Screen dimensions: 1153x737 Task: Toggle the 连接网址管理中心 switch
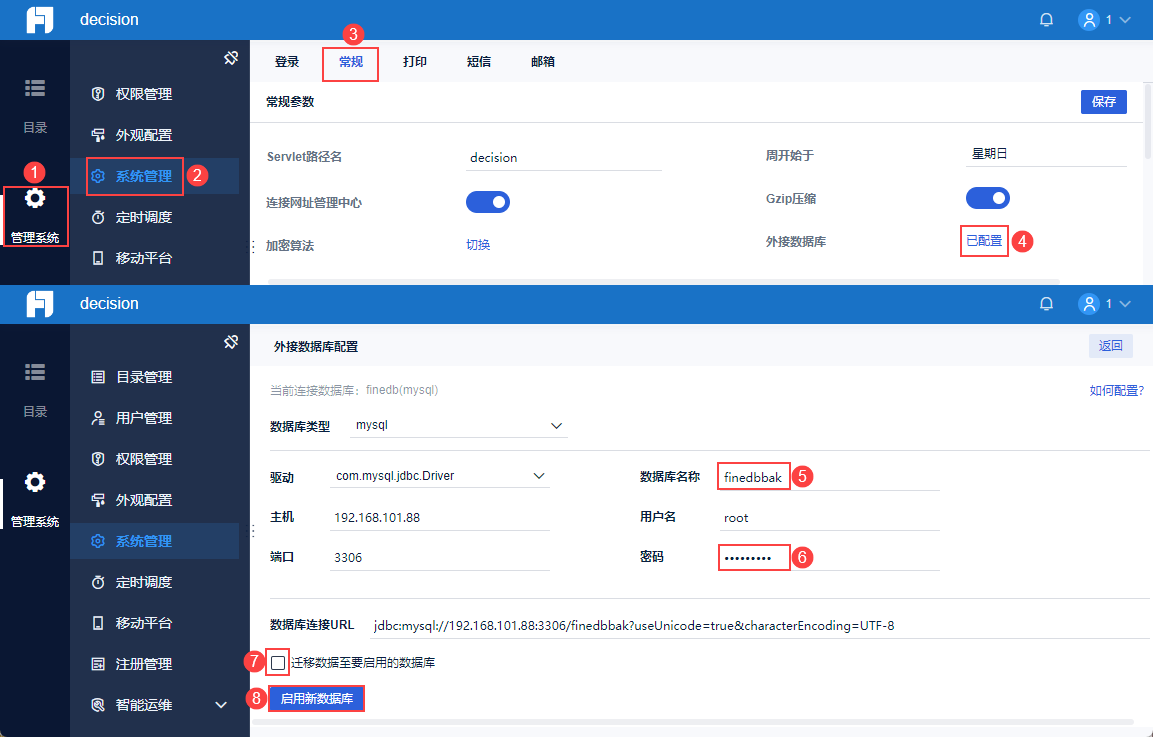click(x=488, y=202)
